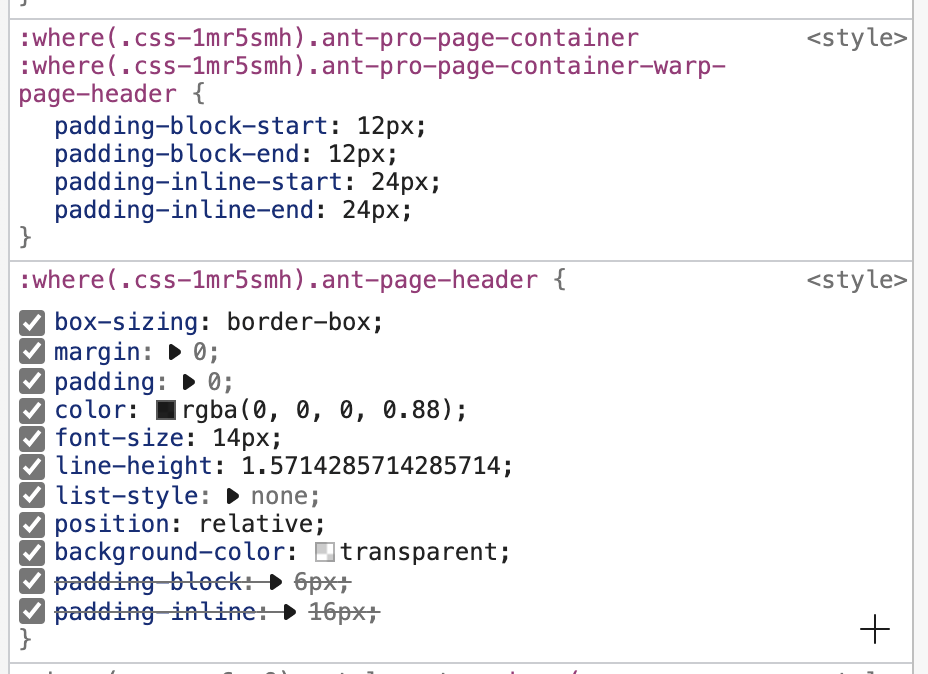This screenshot has height=674, width=928.
Task: Uncheck the padding property in ant-page-header rule
Action: [33, 381]
